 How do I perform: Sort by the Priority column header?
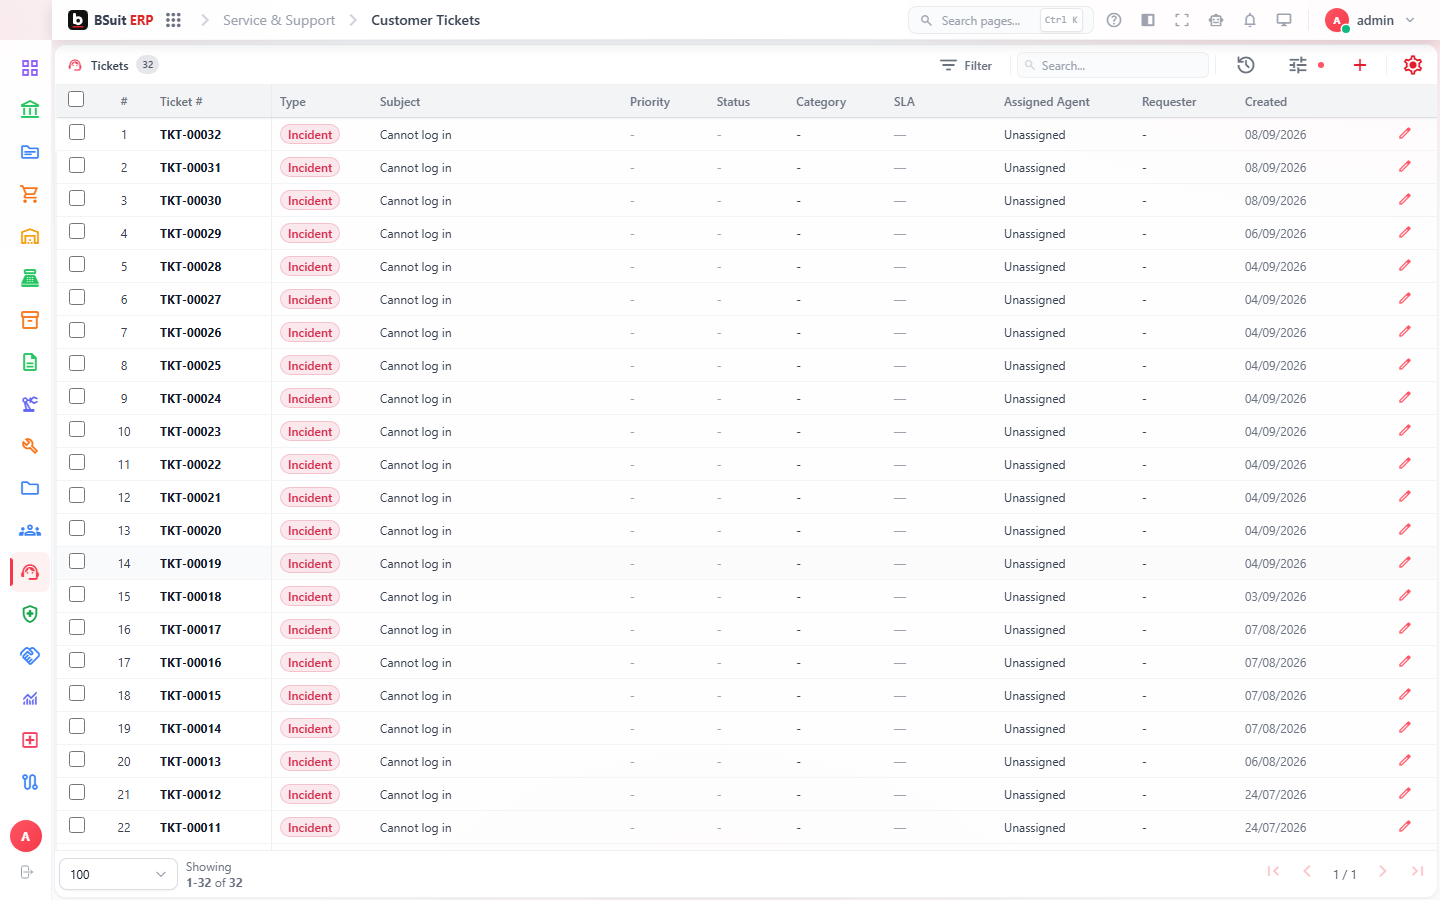tap(650, 102)
